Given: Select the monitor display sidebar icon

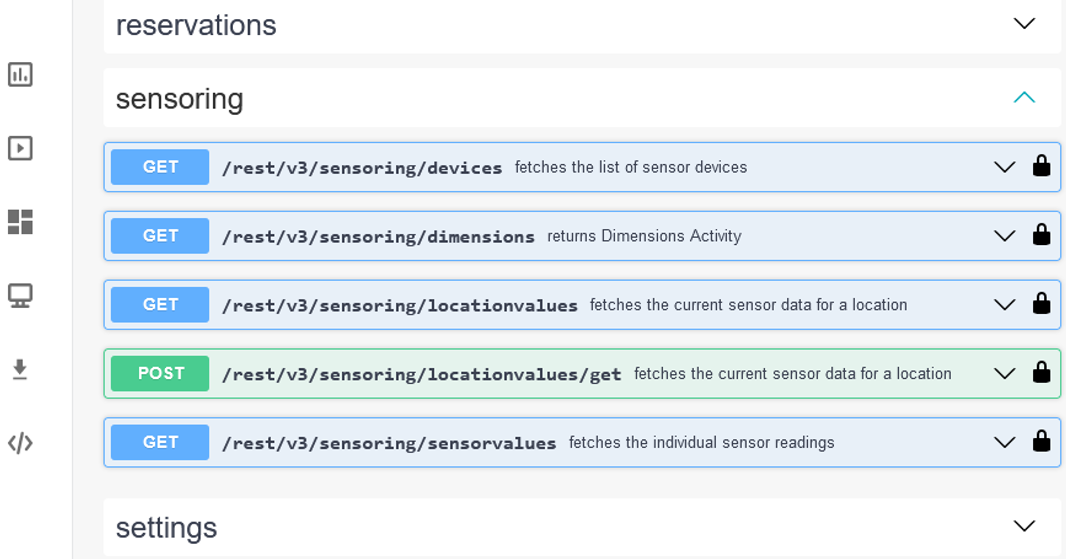Looking at the screenshot, I should pos(20,296).
